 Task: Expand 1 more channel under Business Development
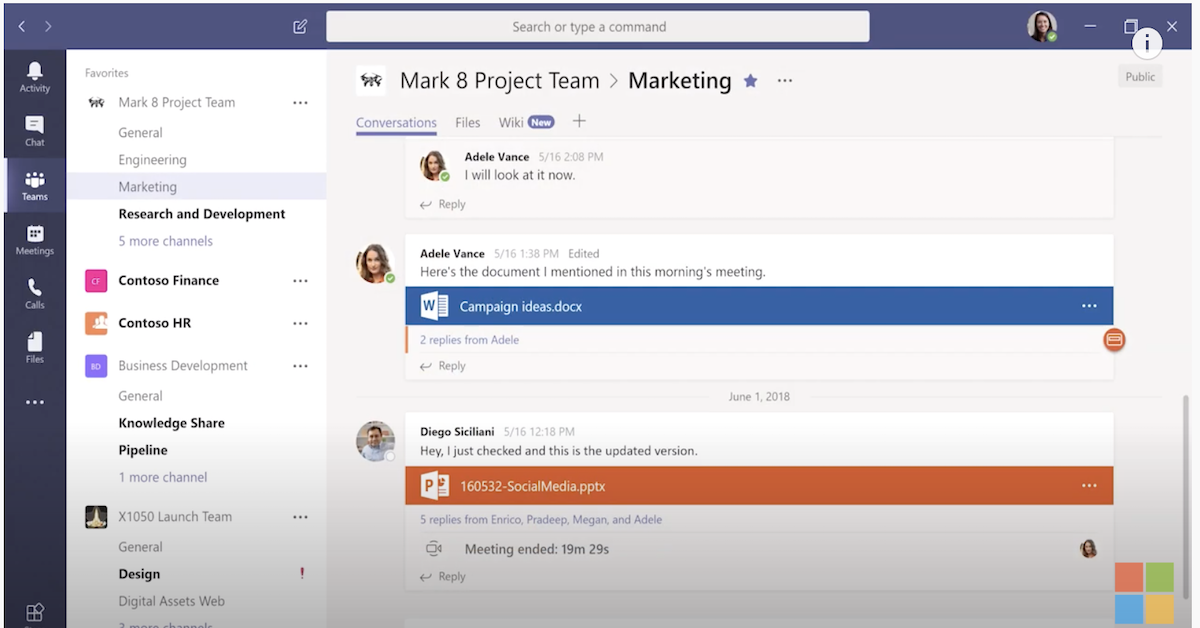(163, 477)
